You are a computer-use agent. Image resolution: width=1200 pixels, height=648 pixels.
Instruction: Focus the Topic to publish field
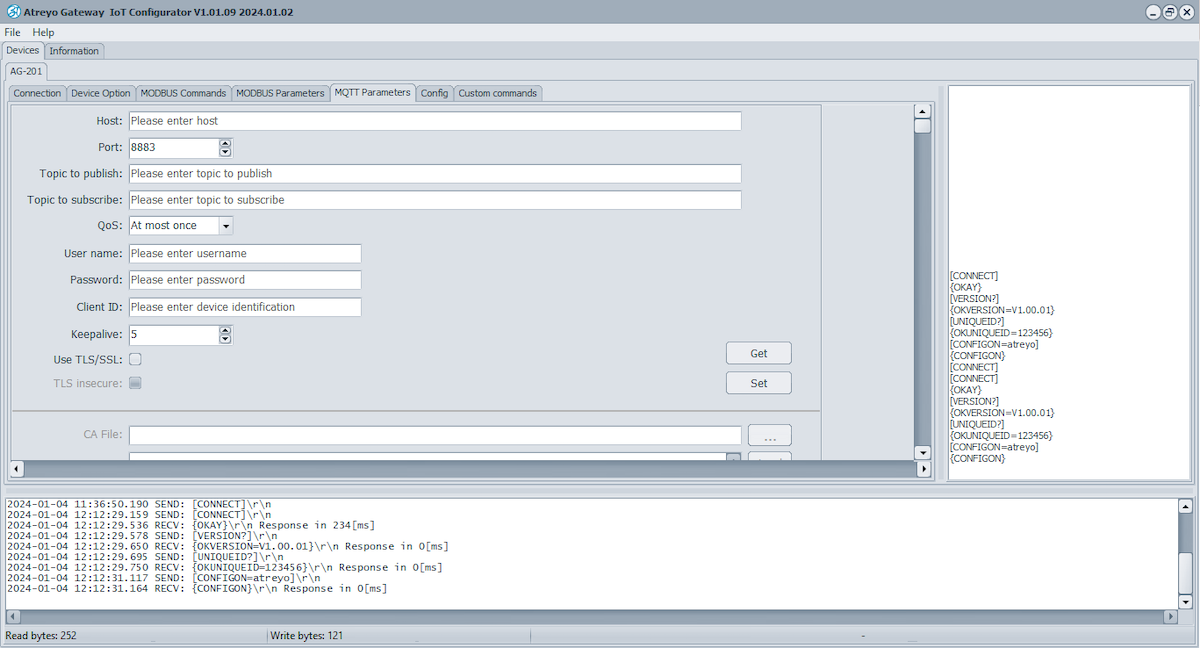coord(435,174)
